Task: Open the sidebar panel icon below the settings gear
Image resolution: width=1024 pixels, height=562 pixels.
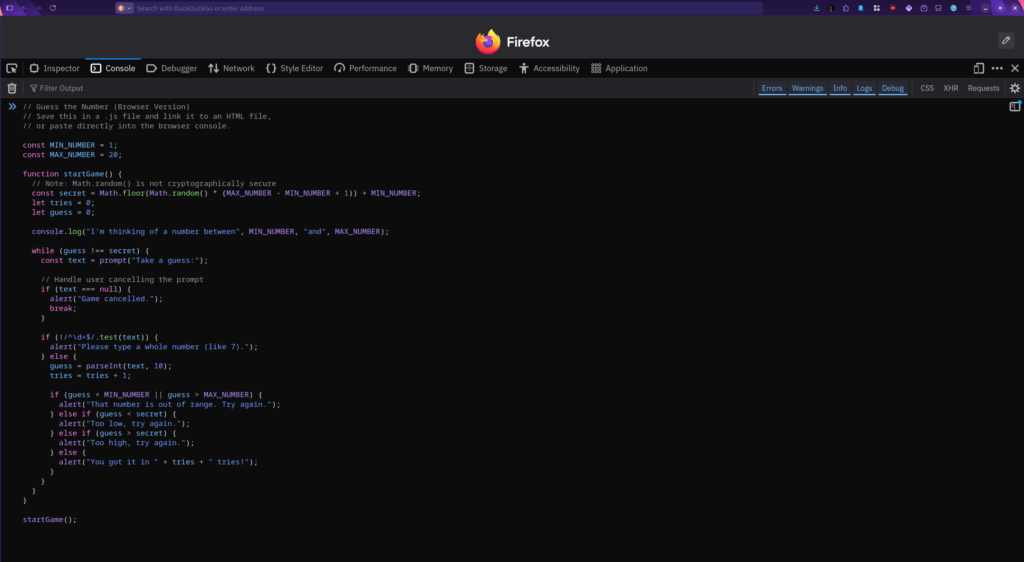Action: coord(1014,106)
